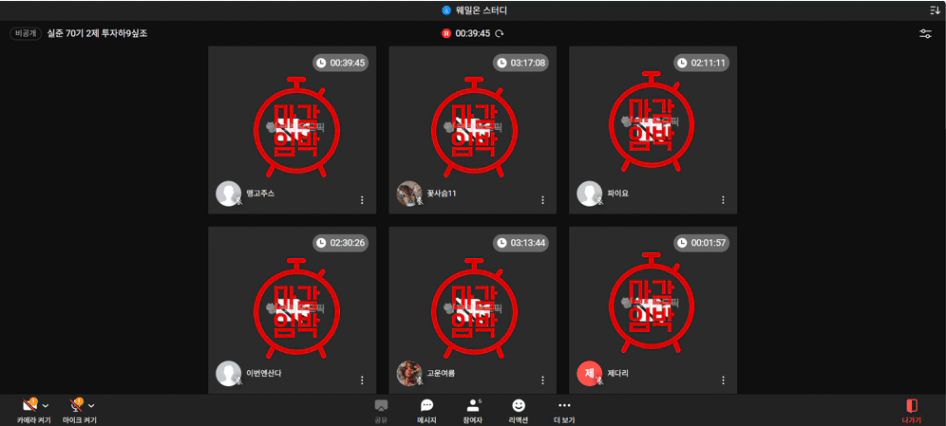Click the 03:17:08 study time badge
Image resolution: width=946 pixels, height=426 pixels.
pyautogui.click(x=521, y=63)
